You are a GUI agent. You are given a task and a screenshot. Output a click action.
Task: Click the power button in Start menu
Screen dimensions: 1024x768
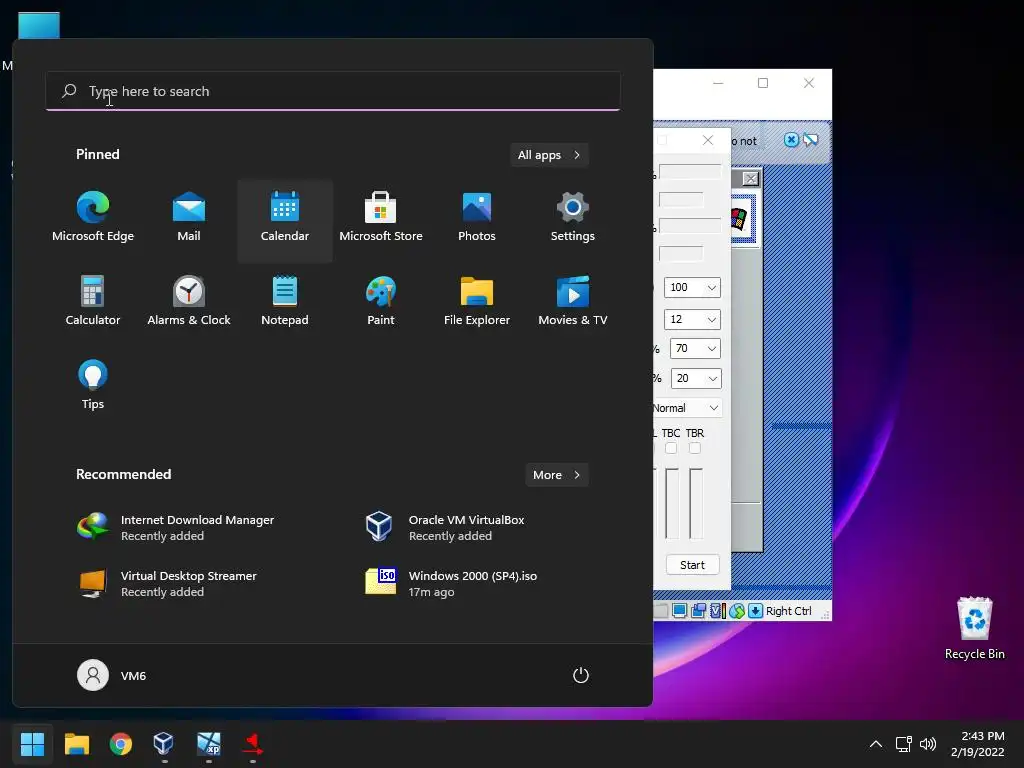pyautogui.click(x=581, y=675)
